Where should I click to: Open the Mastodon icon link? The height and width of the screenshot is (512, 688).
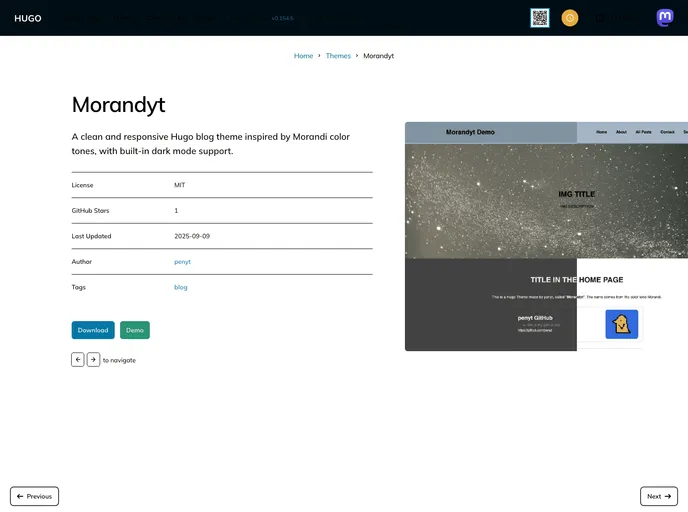[x=665, y=18]
